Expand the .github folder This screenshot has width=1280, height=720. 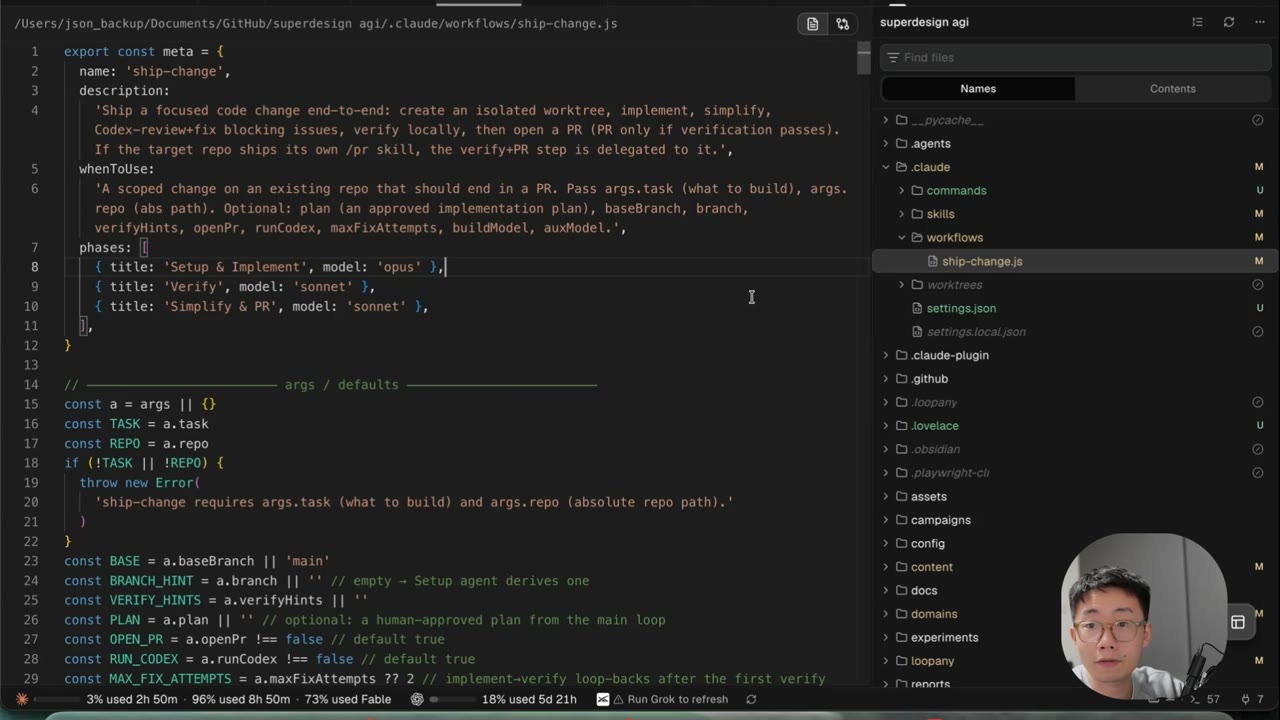(x=885, y=379)
